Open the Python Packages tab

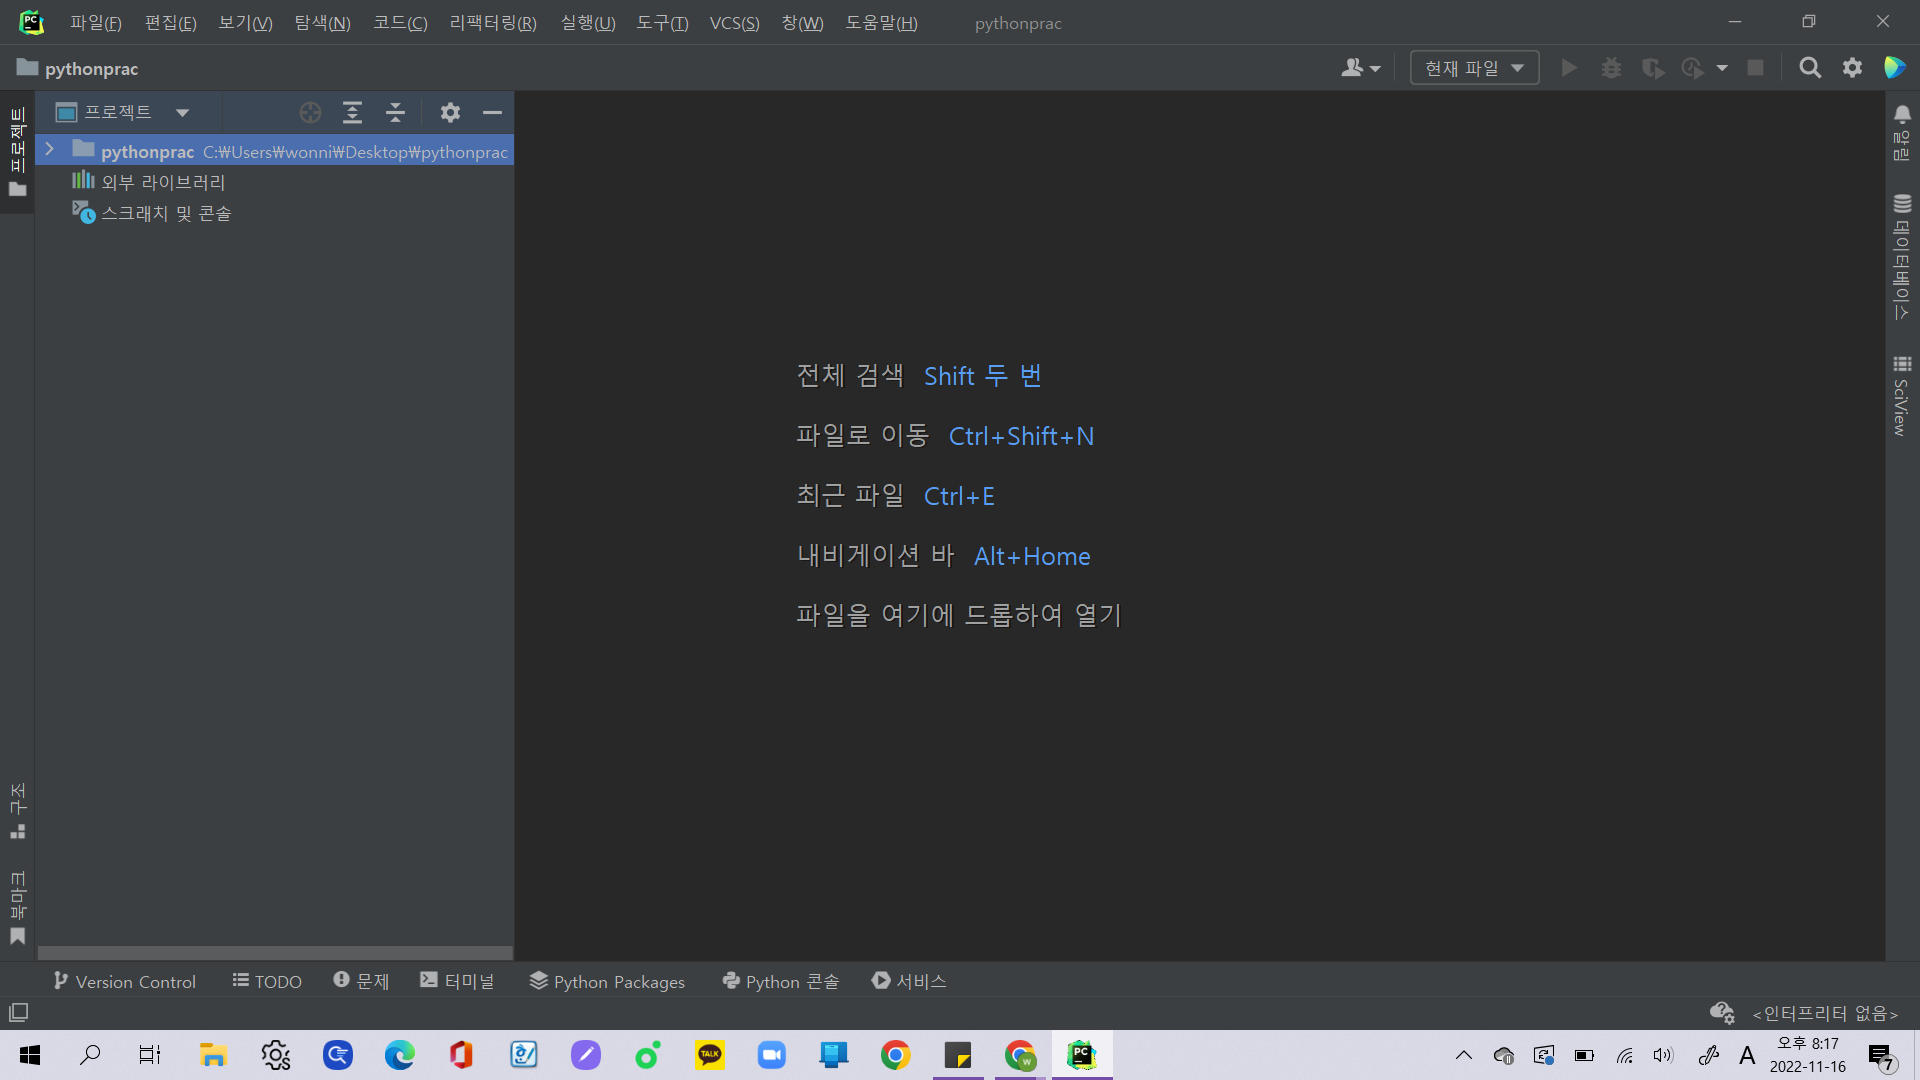607,981
